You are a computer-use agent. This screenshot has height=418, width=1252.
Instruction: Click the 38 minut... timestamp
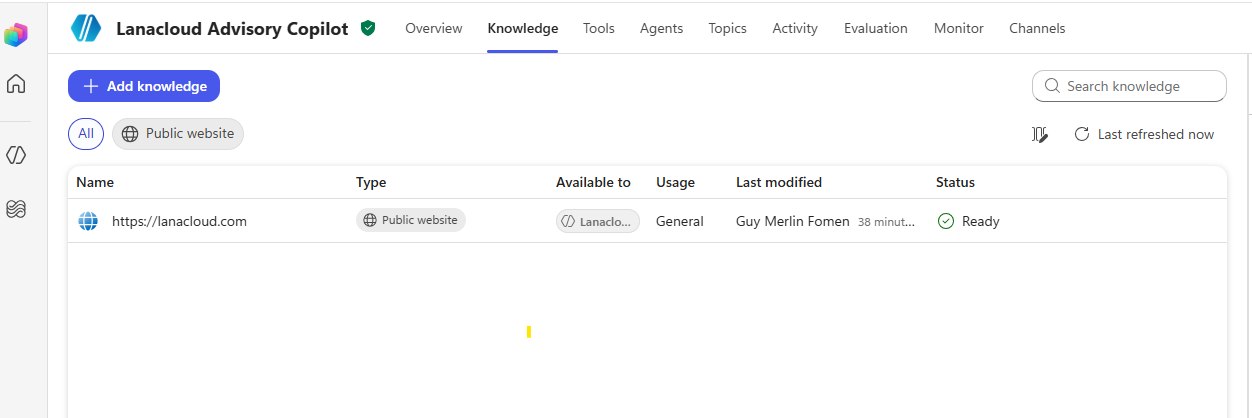click(x=886, y=222)
